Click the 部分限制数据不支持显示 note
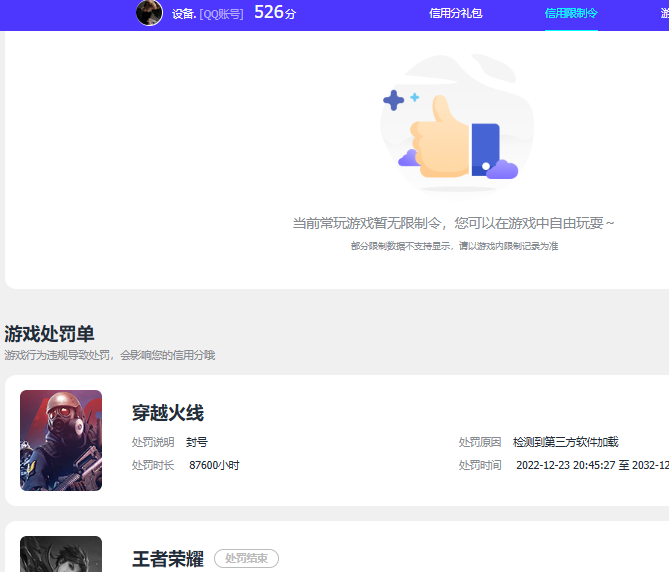 (454, 246)
